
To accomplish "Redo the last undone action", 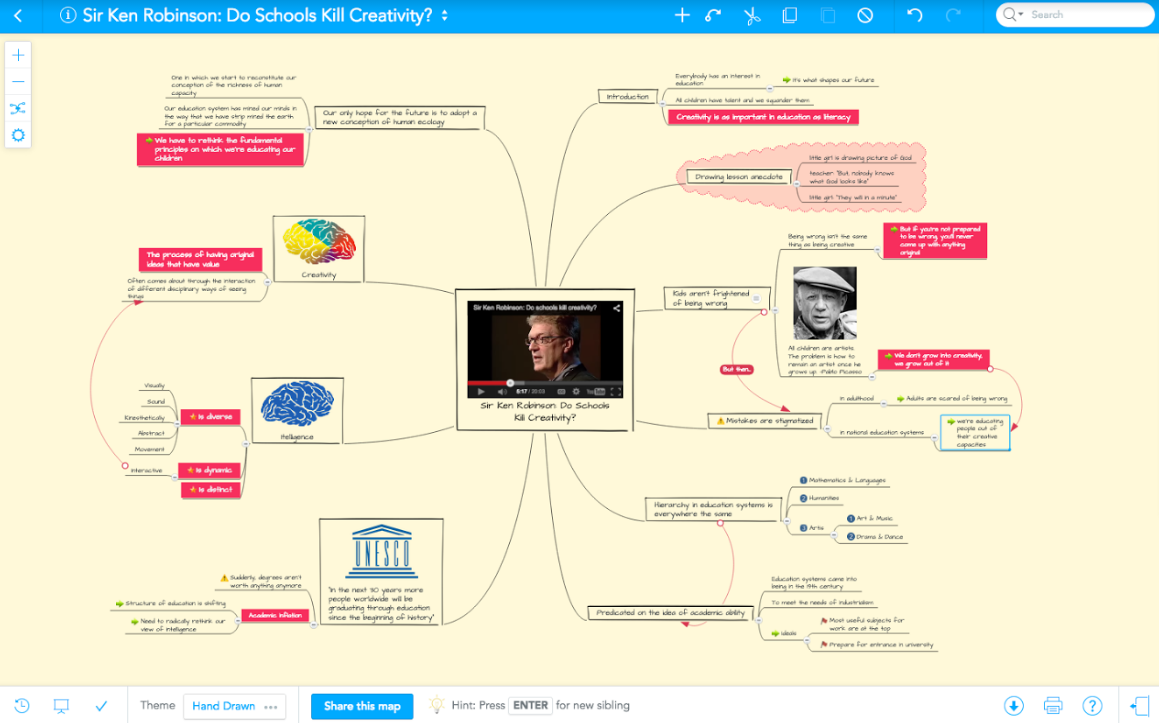I will [x=954, y=16].
